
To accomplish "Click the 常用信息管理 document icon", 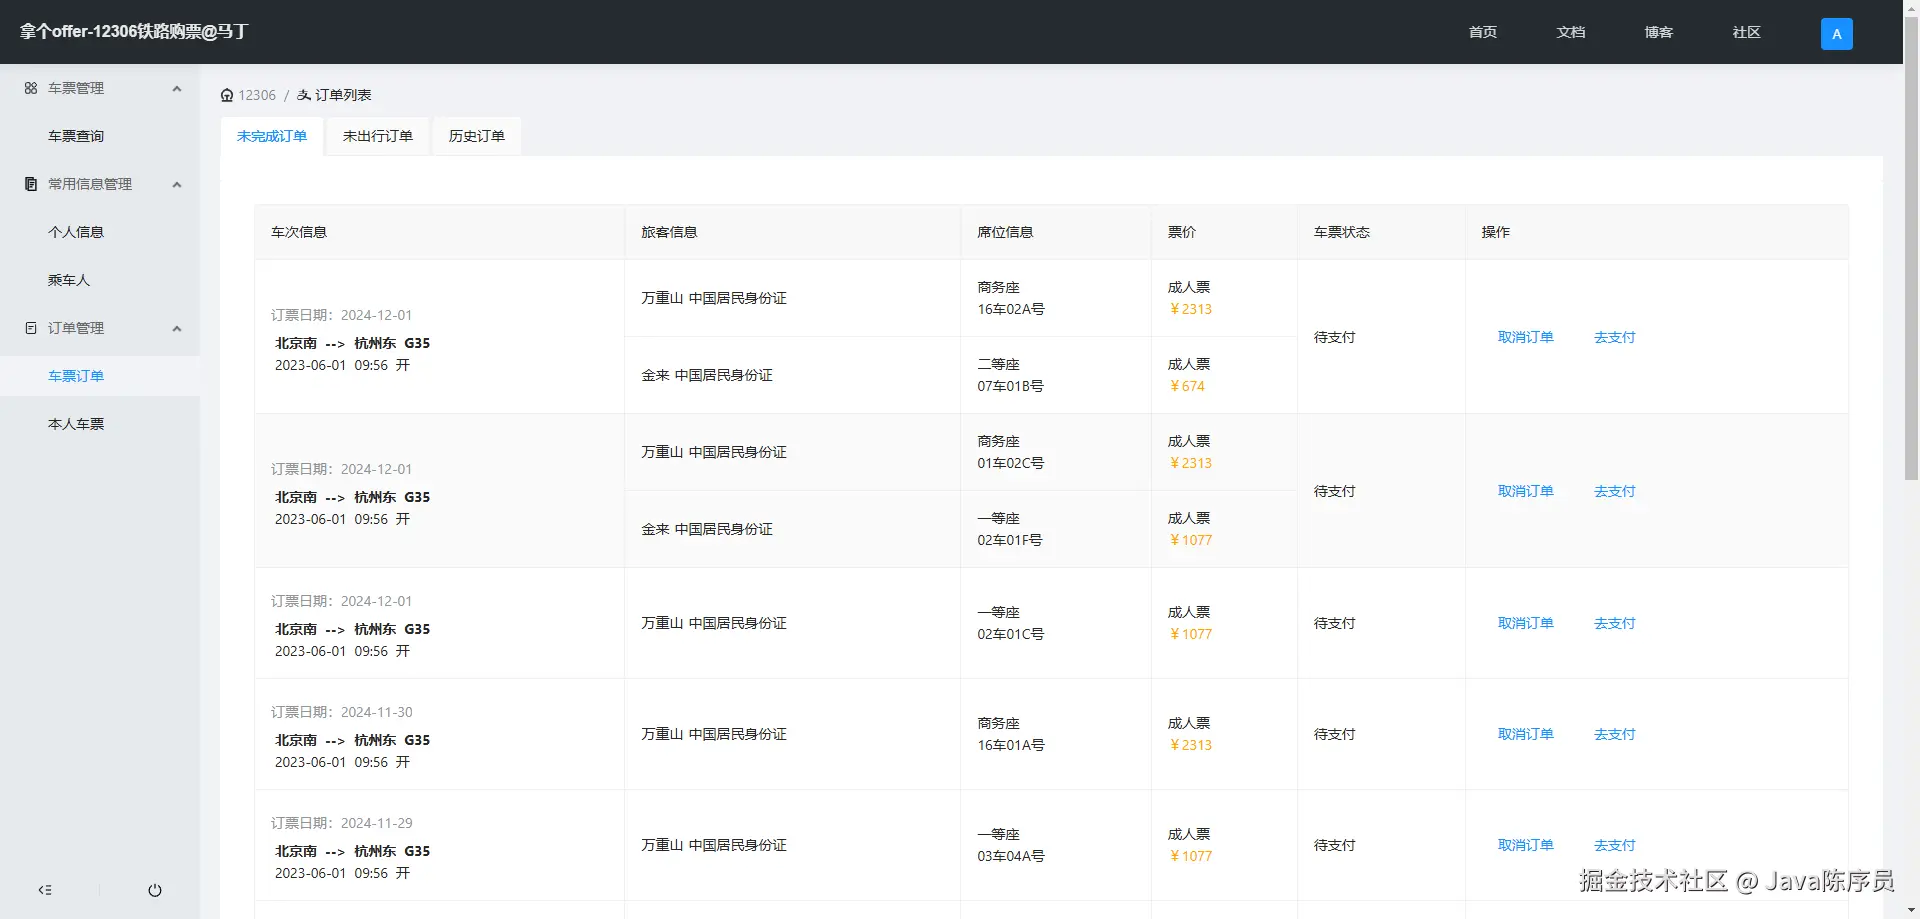I will [x=31, y=184].
